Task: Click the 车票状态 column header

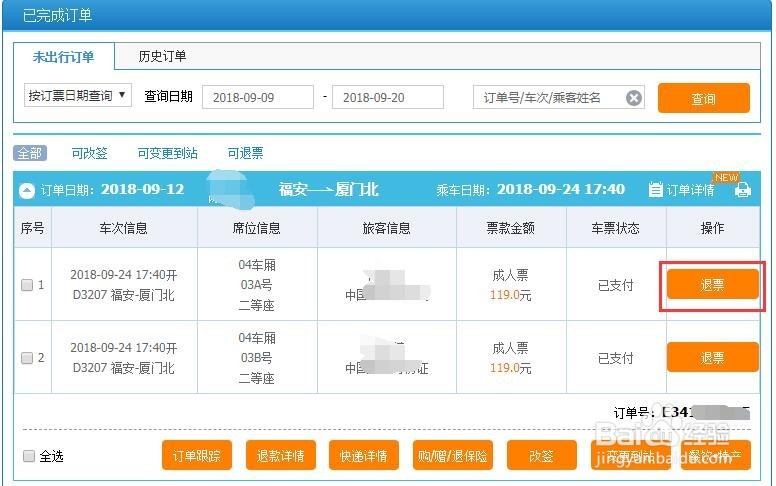Action: pyautogui.click(x=616, y=228)
